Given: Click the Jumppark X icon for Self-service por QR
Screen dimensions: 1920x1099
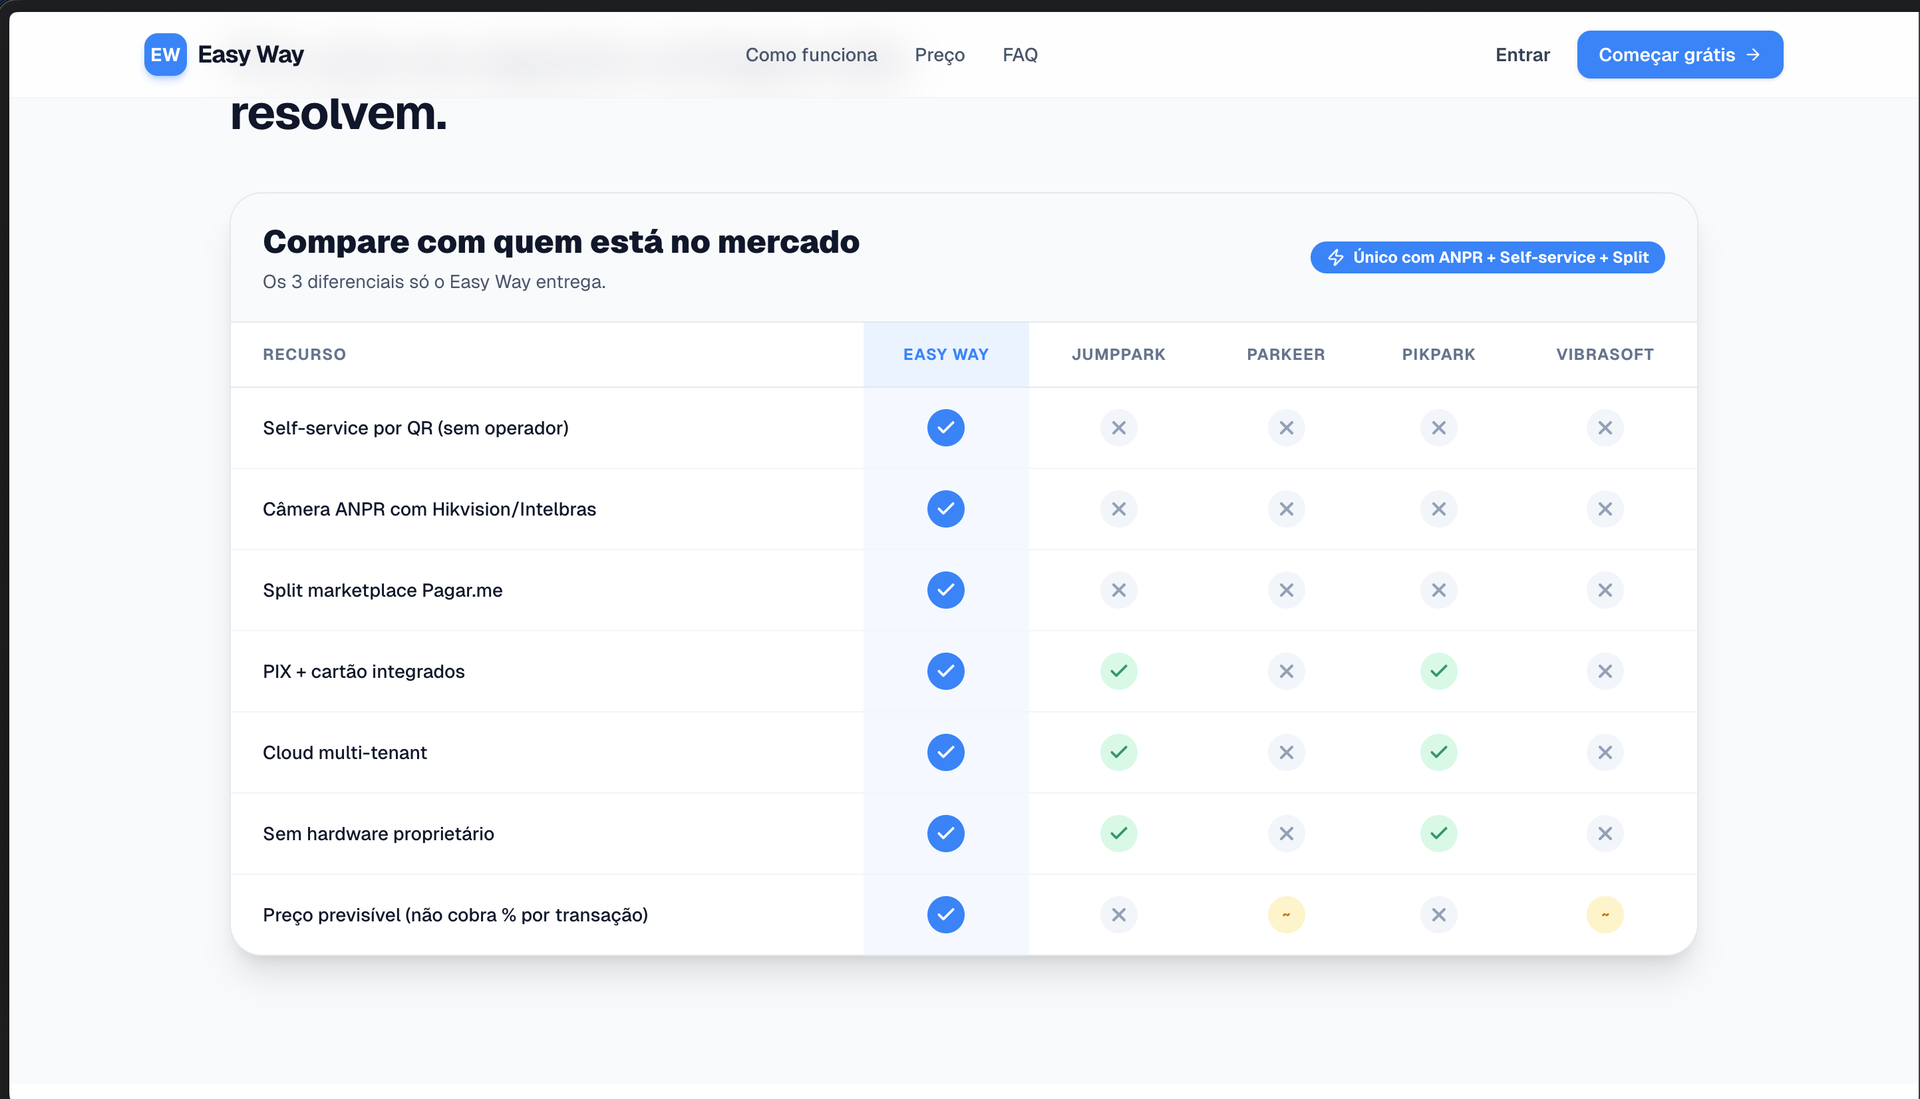Looking at the screenshot, I should pyautogui.click(x=1118, y=428).
